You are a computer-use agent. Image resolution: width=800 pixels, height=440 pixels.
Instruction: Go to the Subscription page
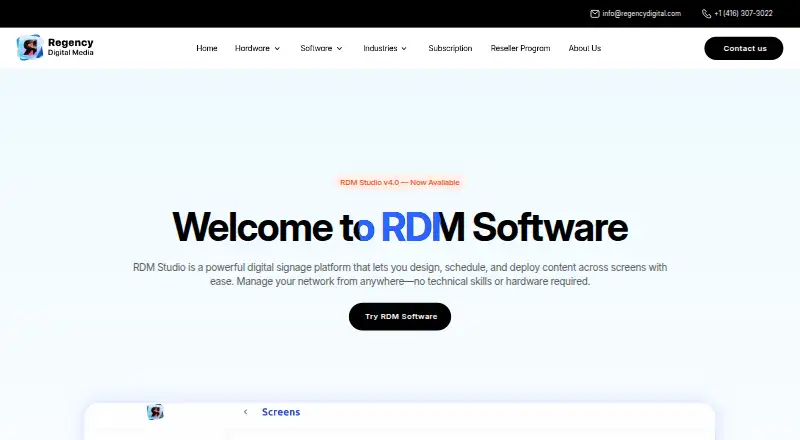[x=450, y=48]
